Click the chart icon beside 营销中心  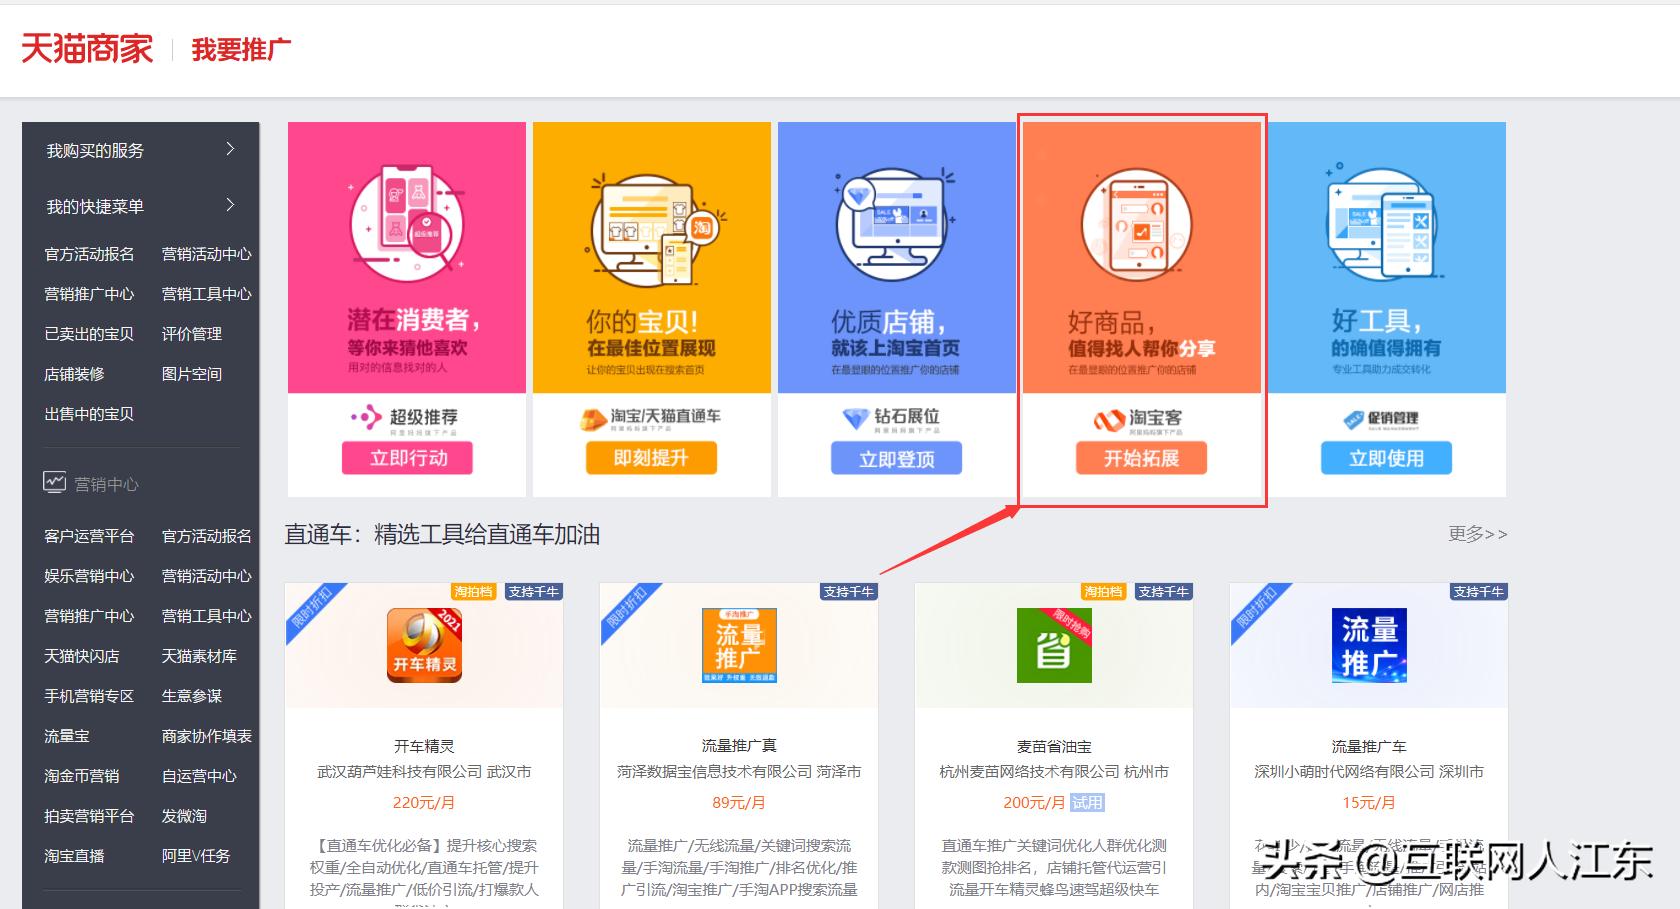(56, 482)
